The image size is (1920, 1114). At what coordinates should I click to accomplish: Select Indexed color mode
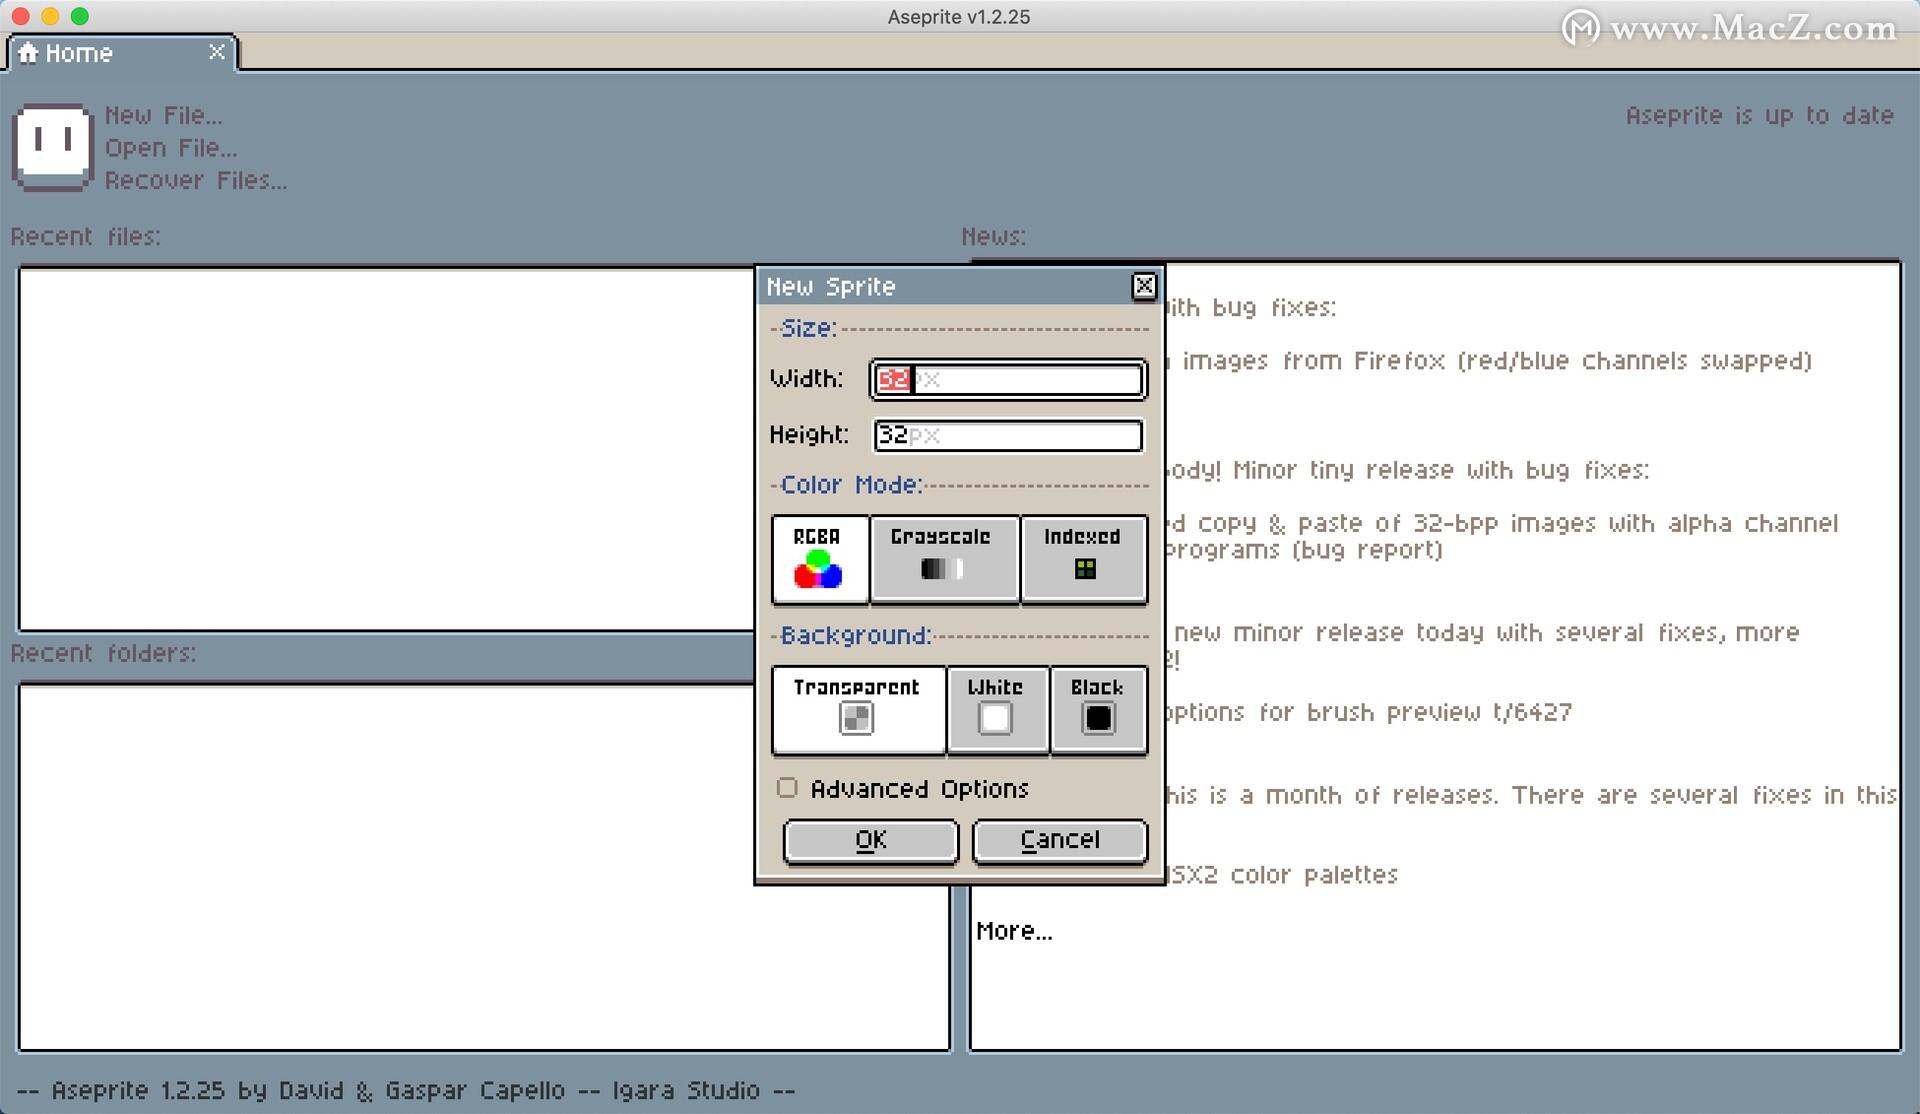click(1083, 559)
